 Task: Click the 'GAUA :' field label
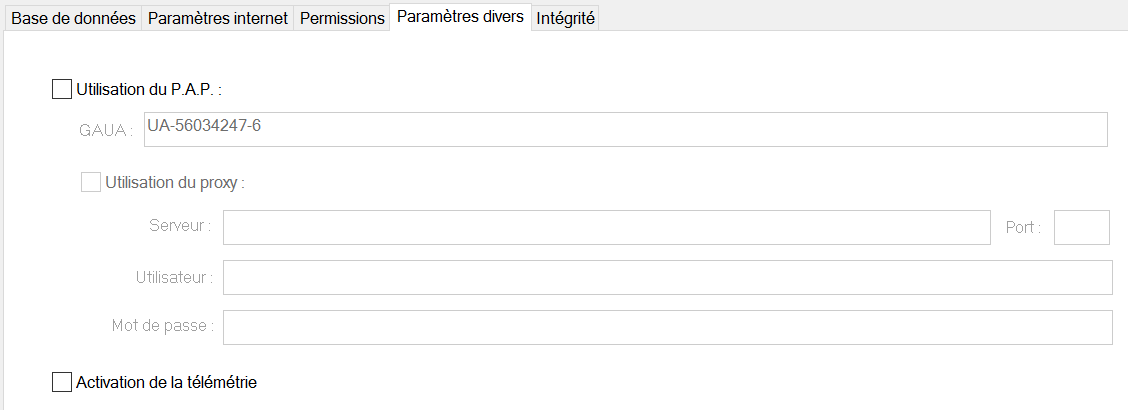coord(106,130)
